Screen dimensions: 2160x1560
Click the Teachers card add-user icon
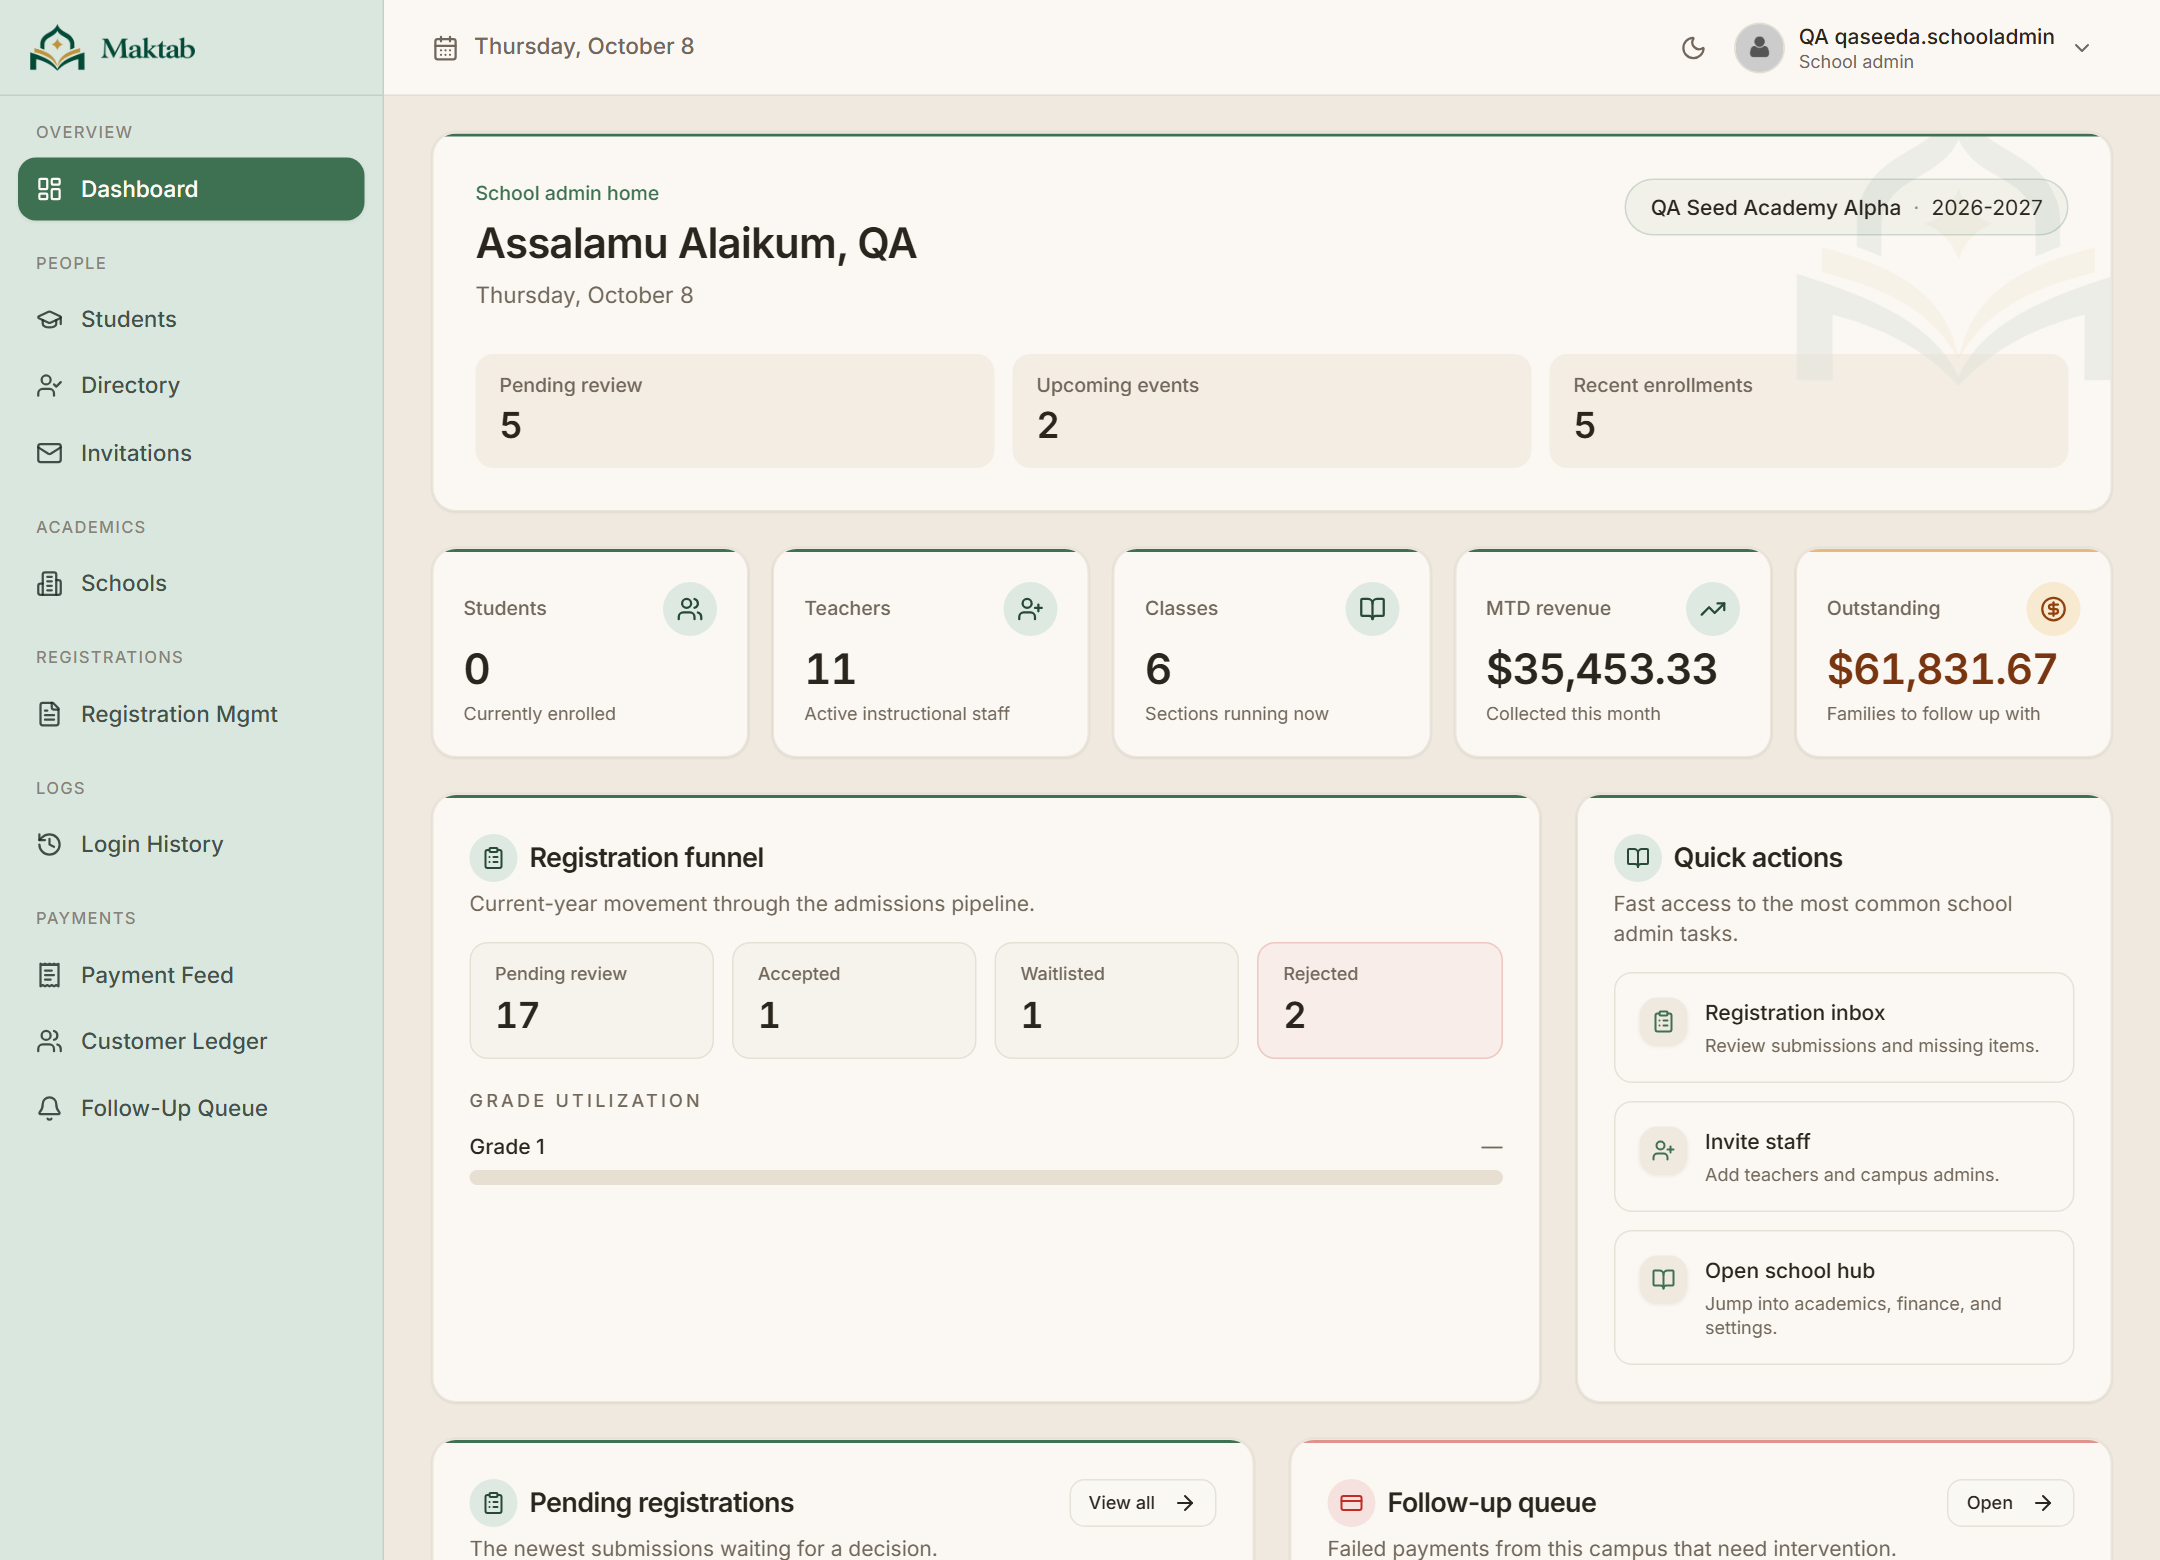pos(1030,609)
